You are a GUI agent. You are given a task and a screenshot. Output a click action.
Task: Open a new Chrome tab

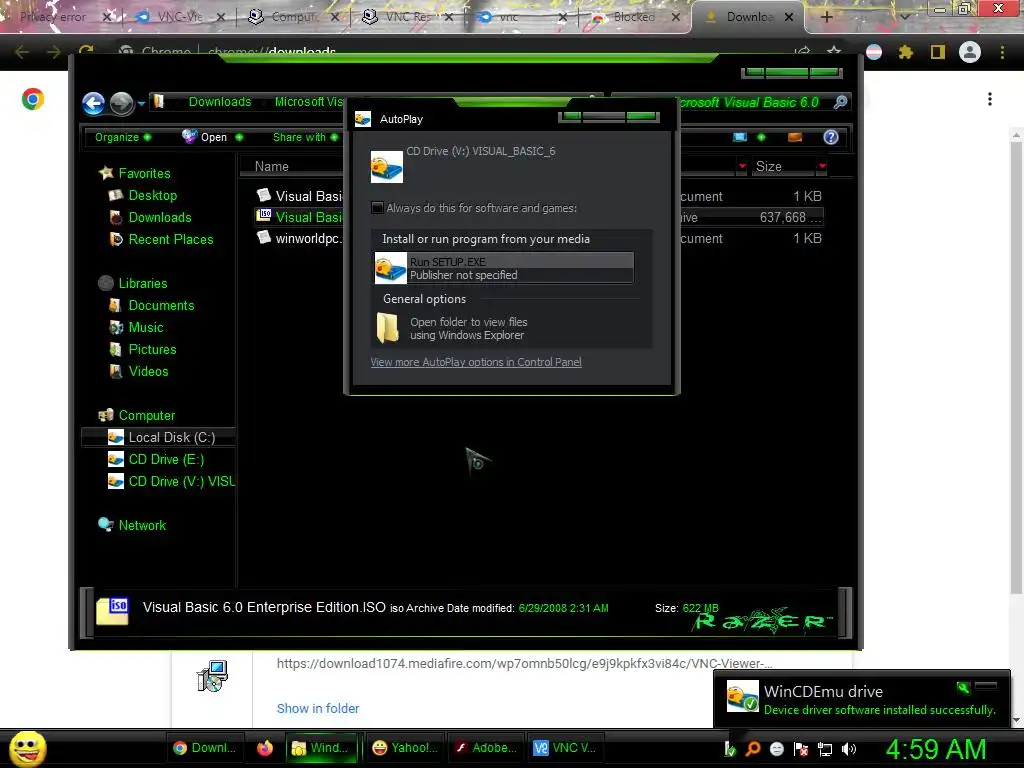827,17
